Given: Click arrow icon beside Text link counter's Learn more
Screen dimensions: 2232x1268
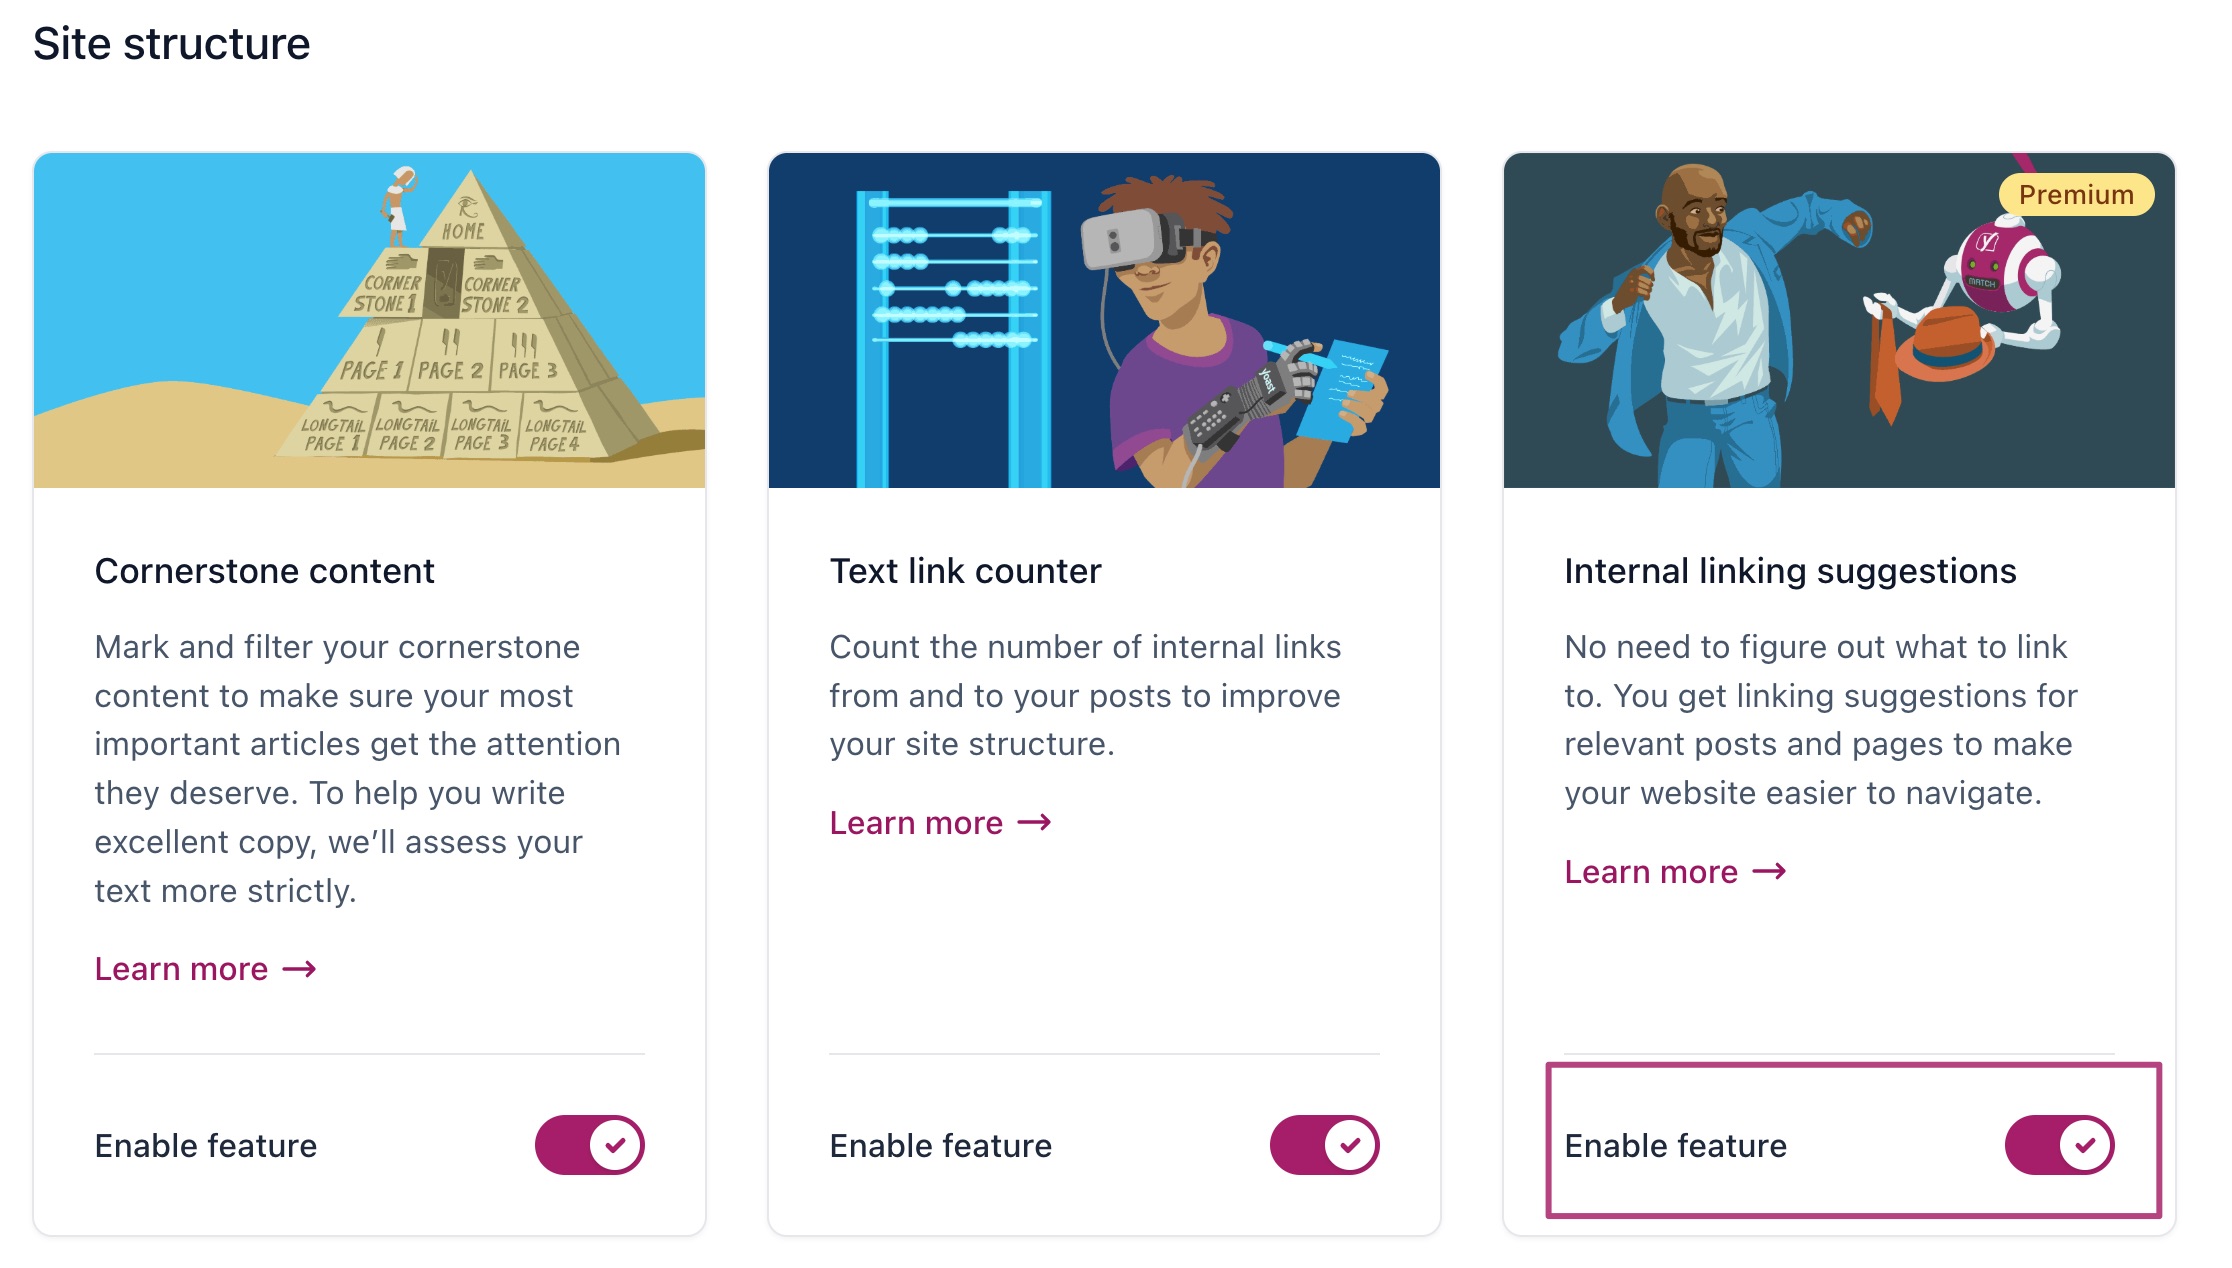Looking at the screenshot, I should [1035, 823].
